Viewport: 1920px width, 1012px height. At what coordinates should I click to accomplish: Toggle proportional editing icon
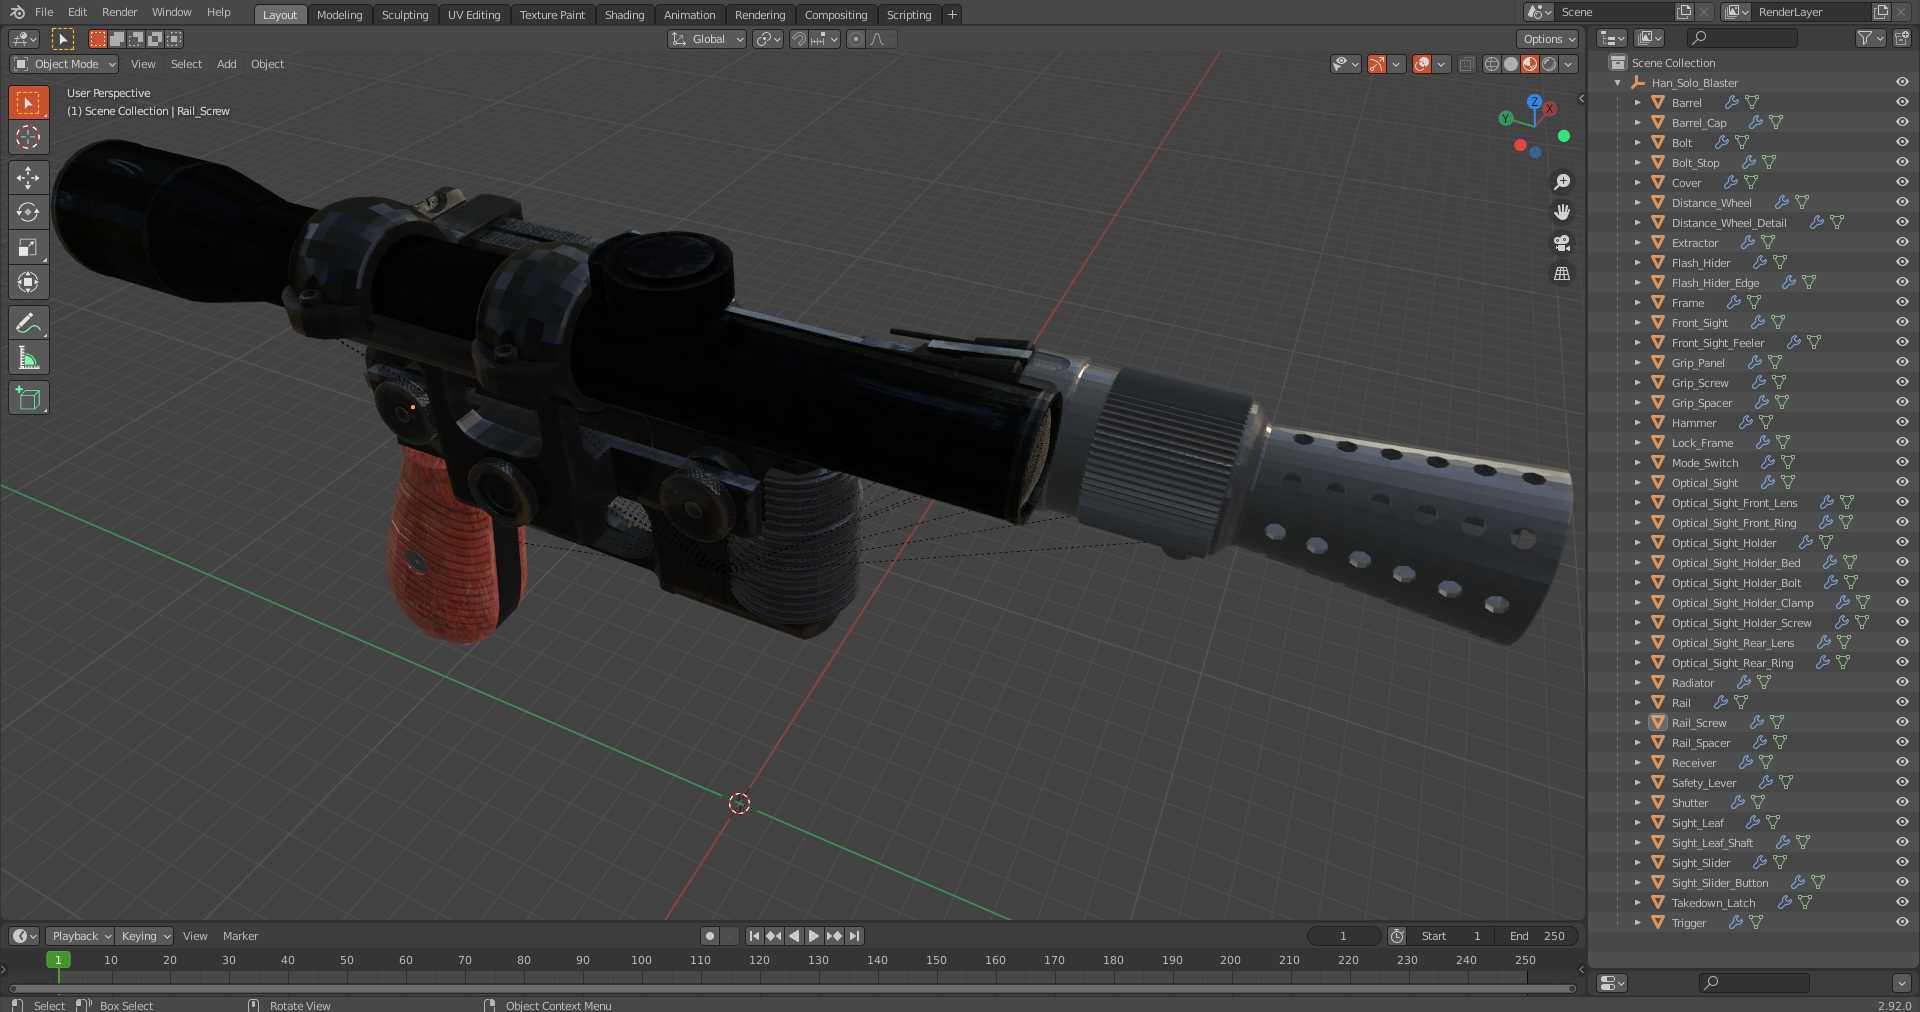coord(855,39)
